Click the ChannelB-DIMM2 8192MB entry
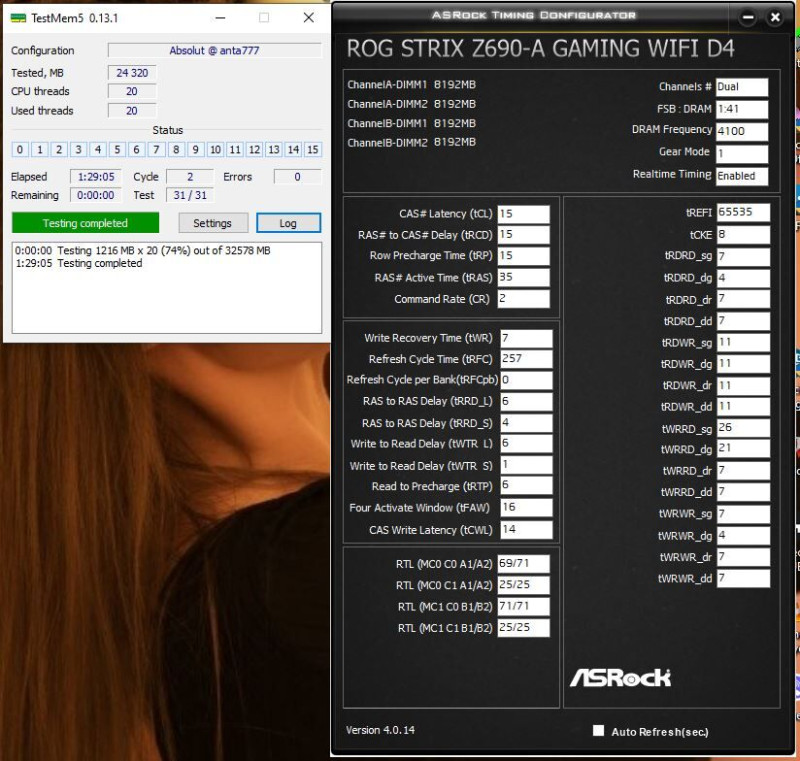 point(411,143)
